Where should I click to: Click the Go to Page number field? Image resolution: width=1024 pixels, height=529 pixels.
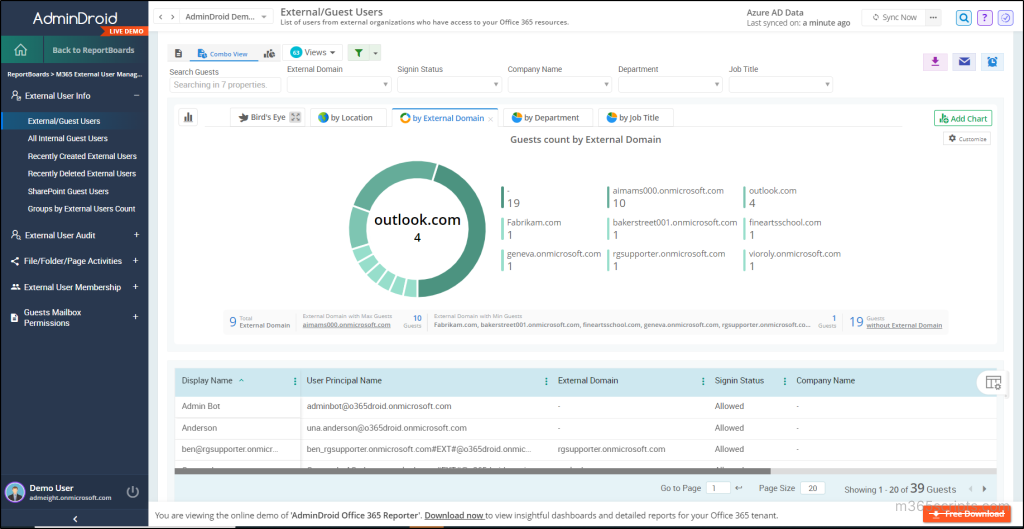pos(718,489)
